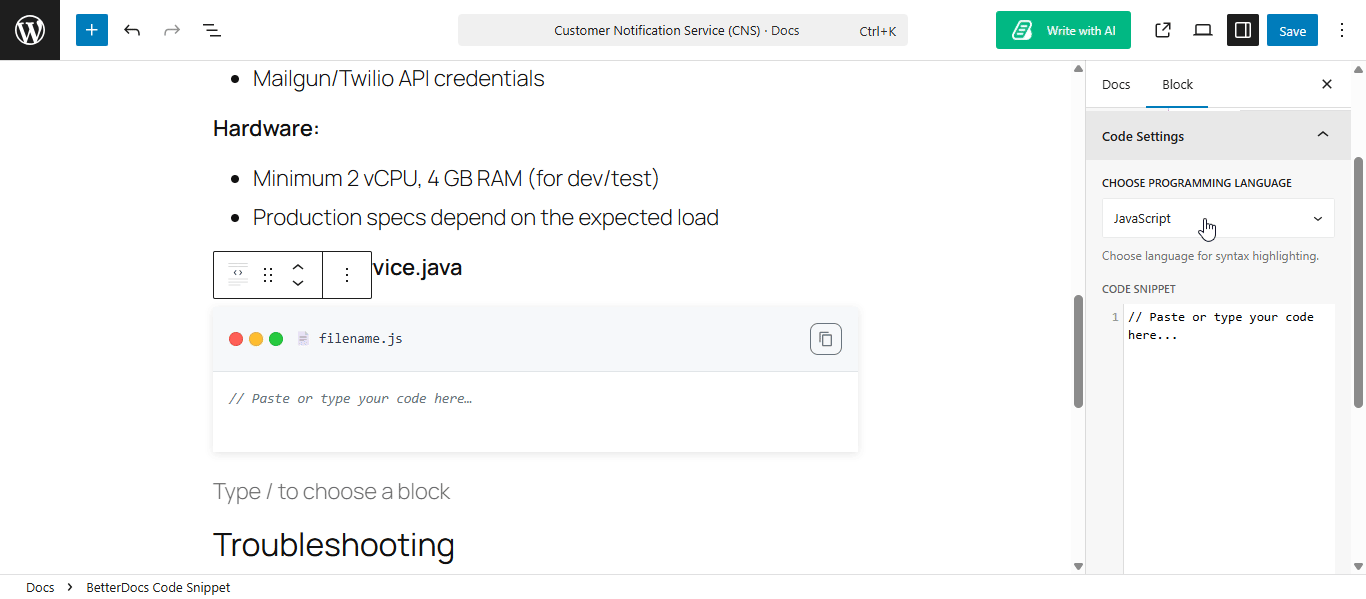1366x599 pixels.
Task: Undo the last change
Action: coord(132,30)
